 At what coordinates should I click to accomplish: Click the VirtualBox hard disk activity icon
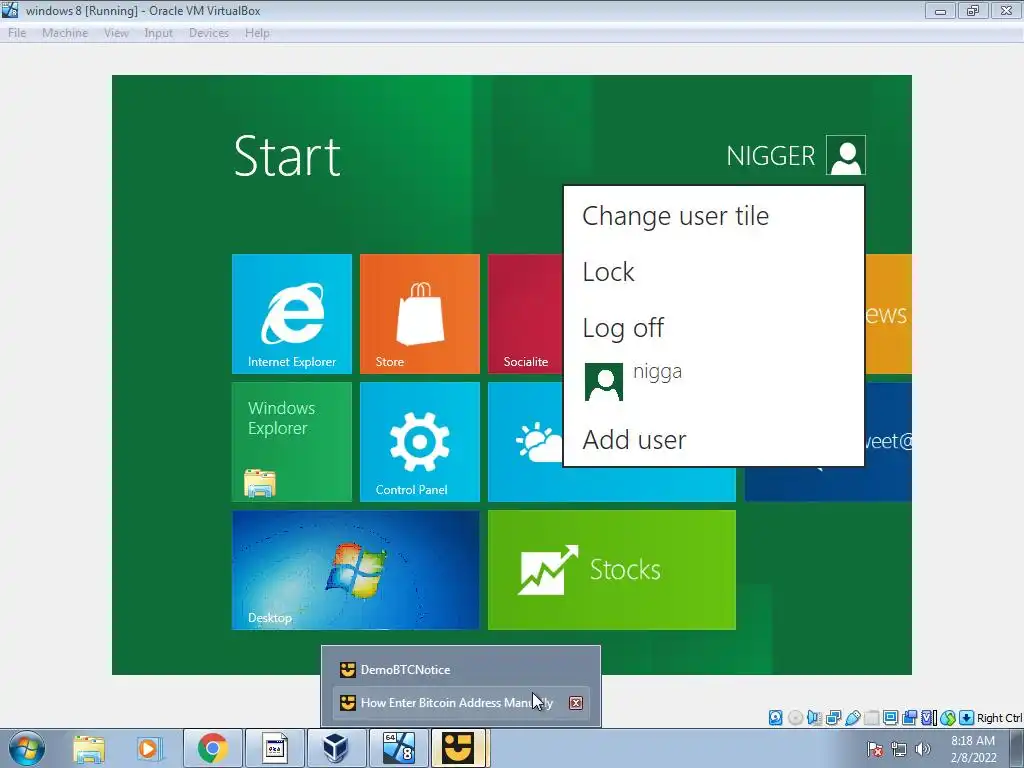pos(775,718)
